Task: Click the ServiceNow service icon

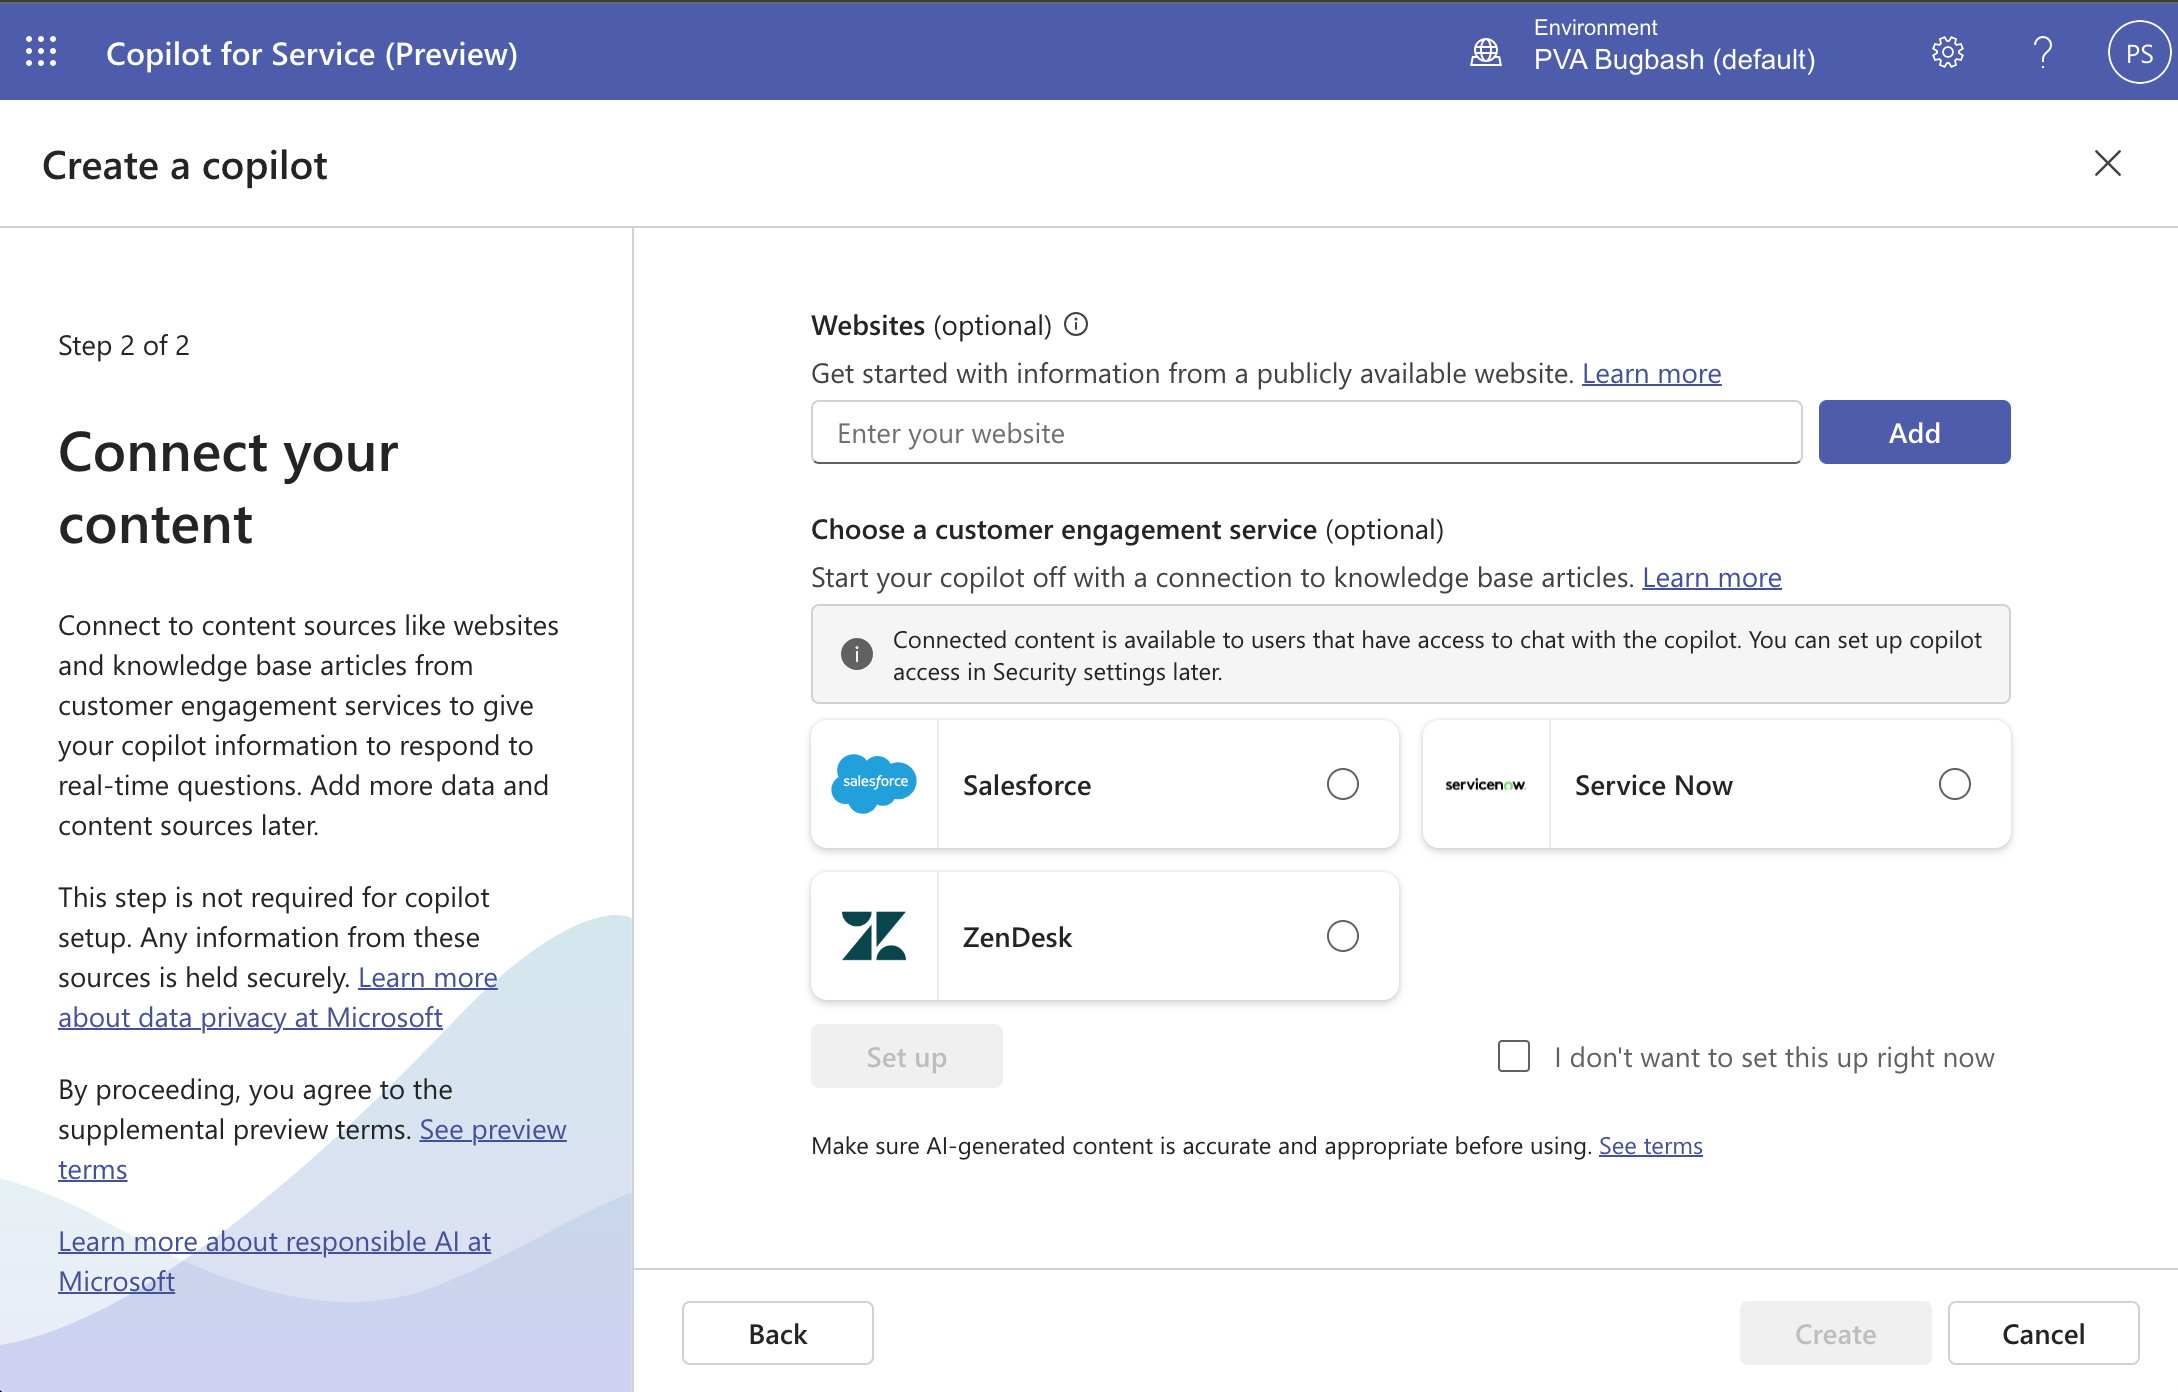Action: 1484,784
